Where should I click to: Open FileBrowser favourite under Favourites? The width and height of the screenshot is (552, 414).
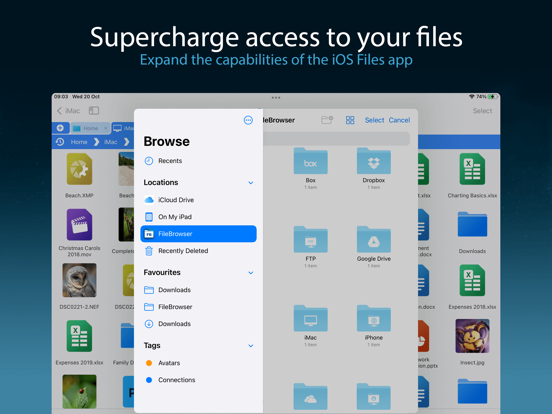(x=198, y=307)
